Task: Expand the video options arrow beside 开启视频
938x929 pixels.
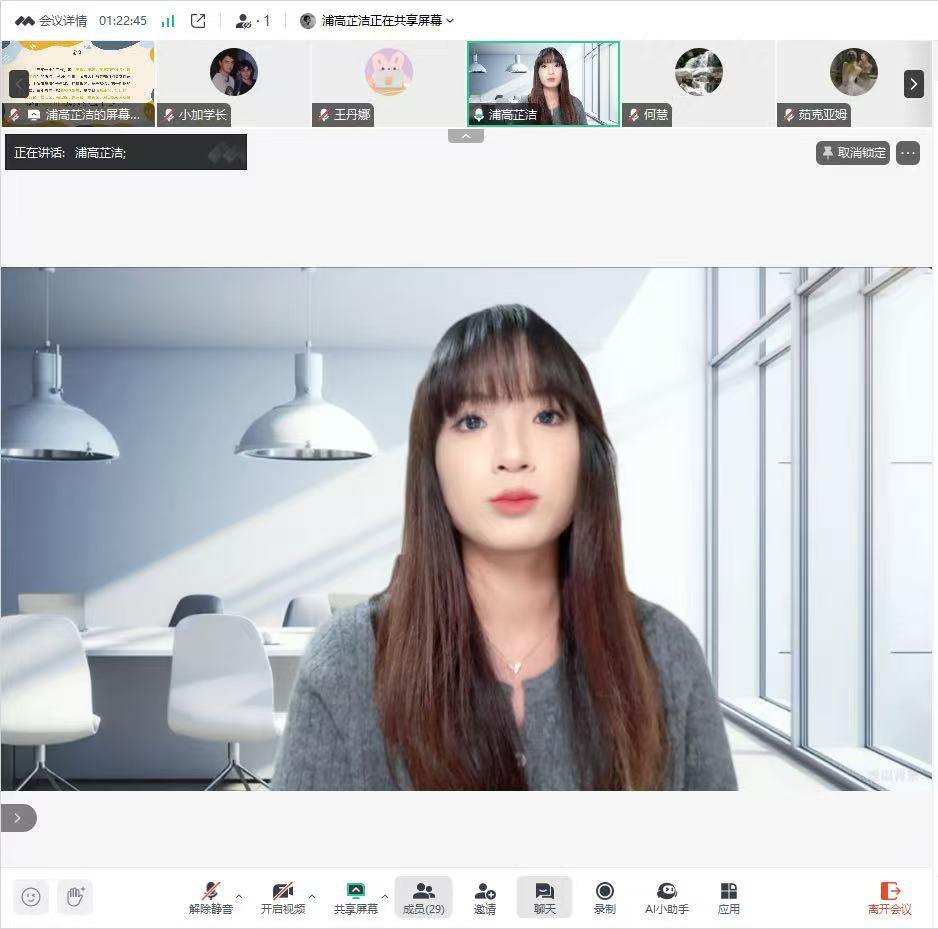Action: pos(312,895)
